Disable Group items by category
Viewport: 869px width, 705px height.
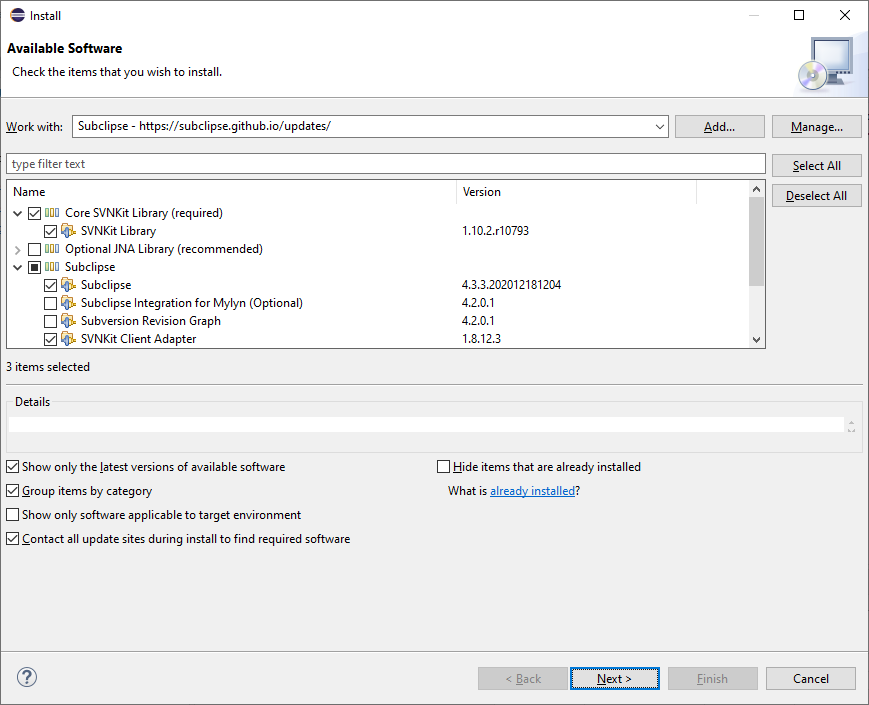pos(11,490)
